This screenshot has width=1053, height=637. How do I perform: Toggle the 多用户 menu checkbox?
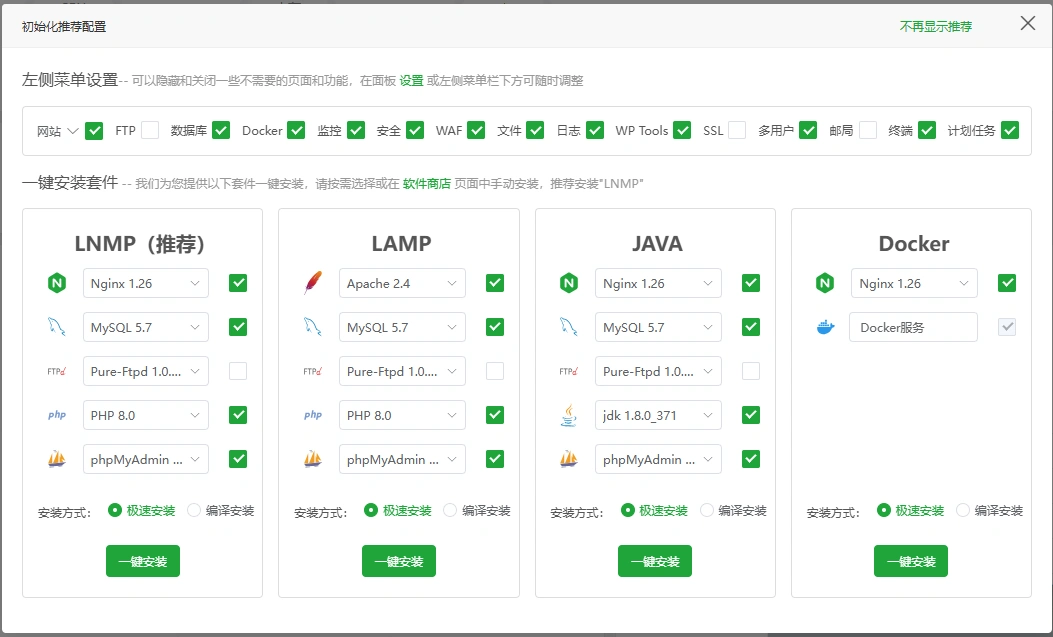pyautogui.click(x=808, y=130)
